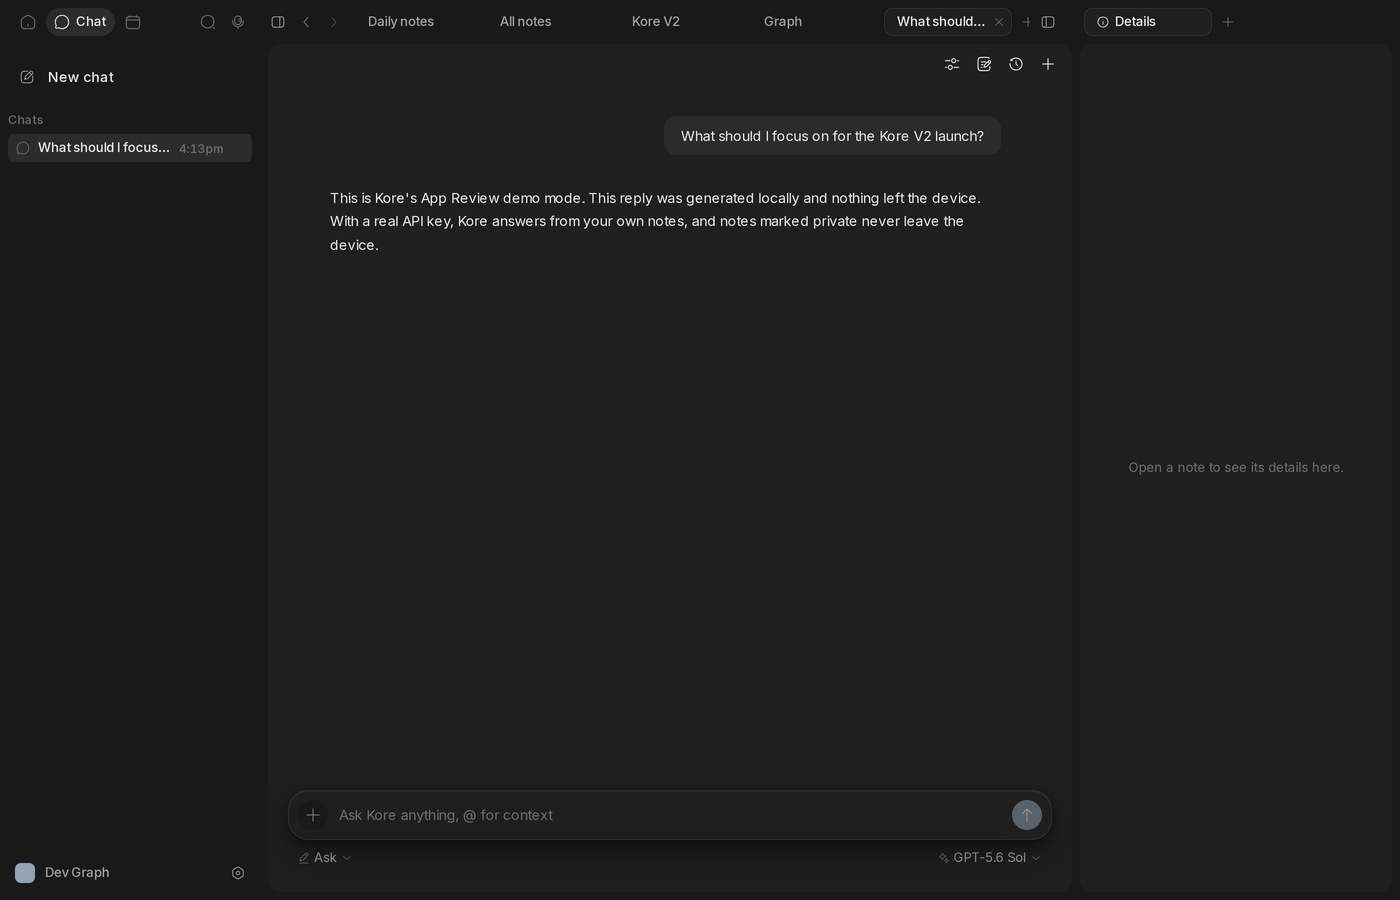Open search with the magnifier icon

(208, 22)
